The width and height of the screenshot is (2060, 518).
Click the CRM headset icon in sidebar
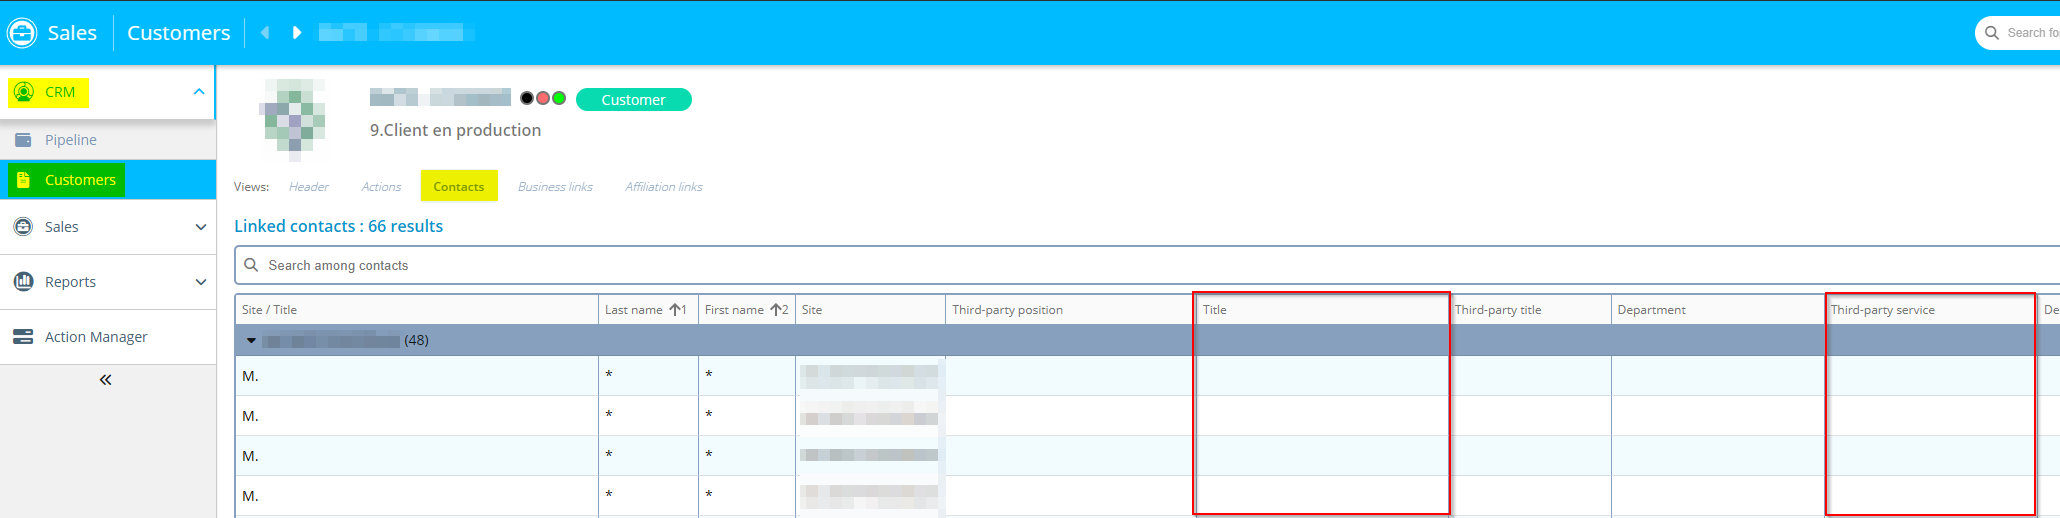[x=24, y=92]
